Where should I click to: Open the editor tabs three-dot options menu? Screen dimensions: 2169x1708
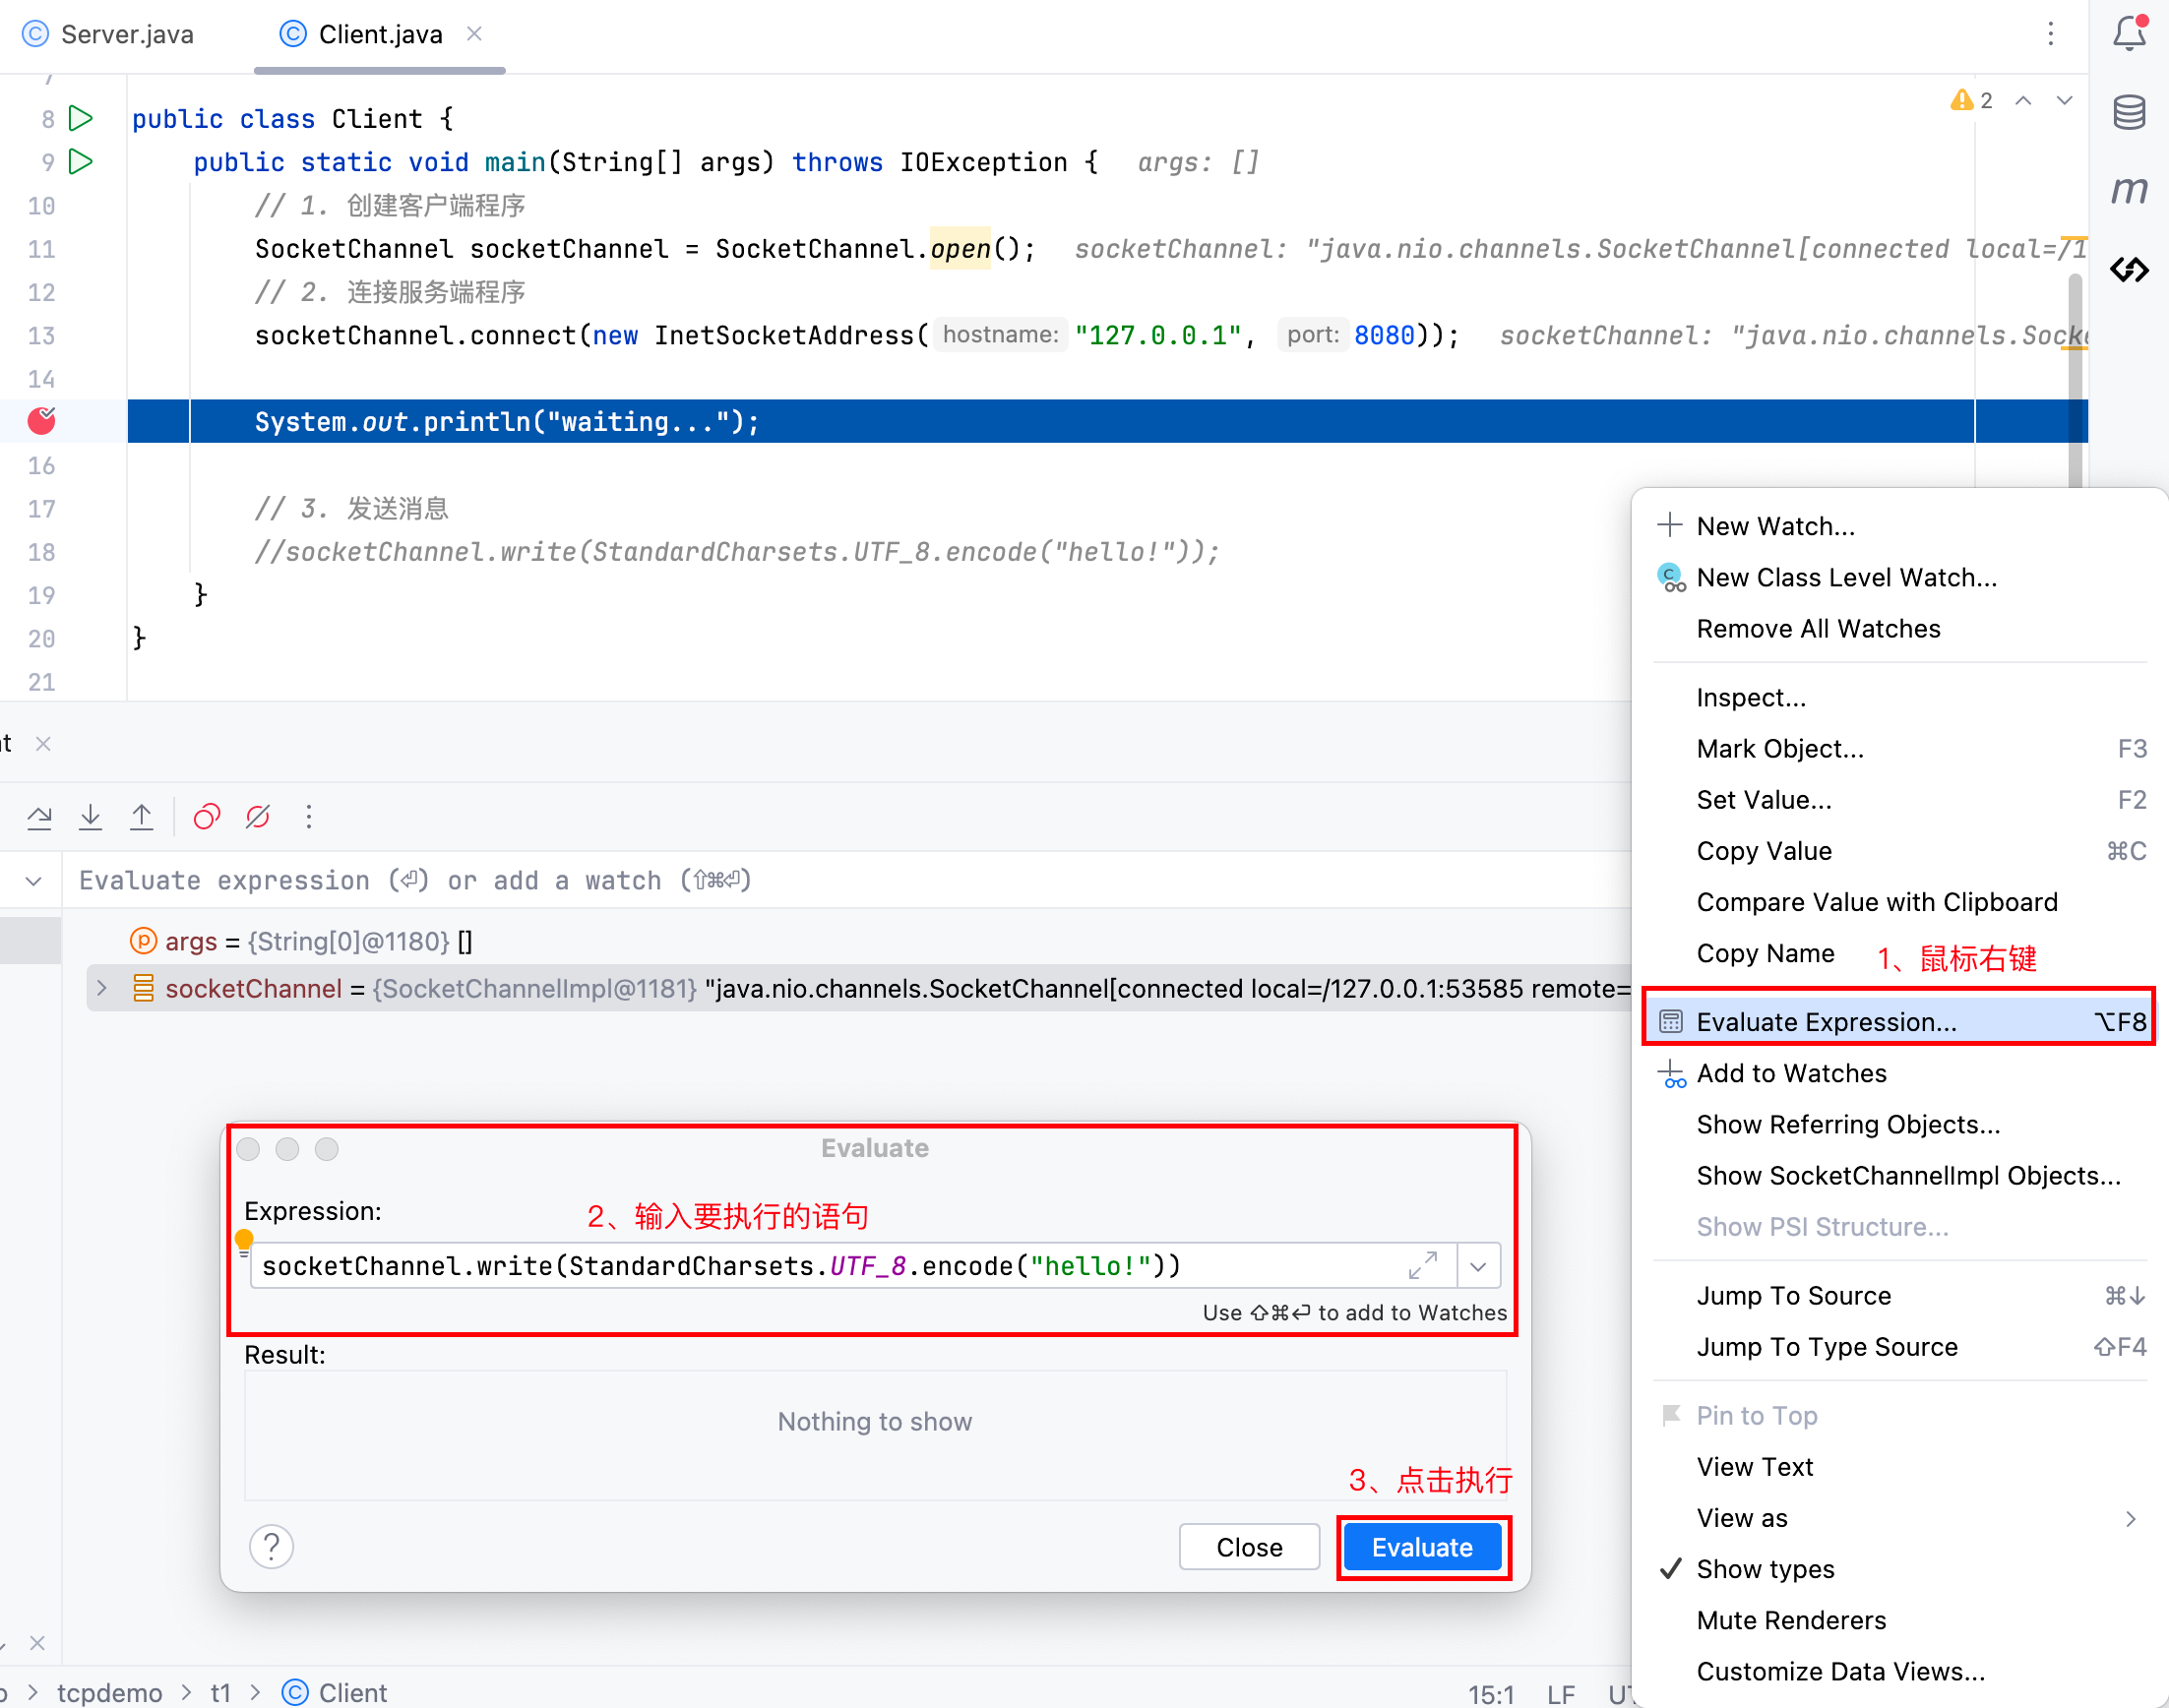[x=2050, y=34]
